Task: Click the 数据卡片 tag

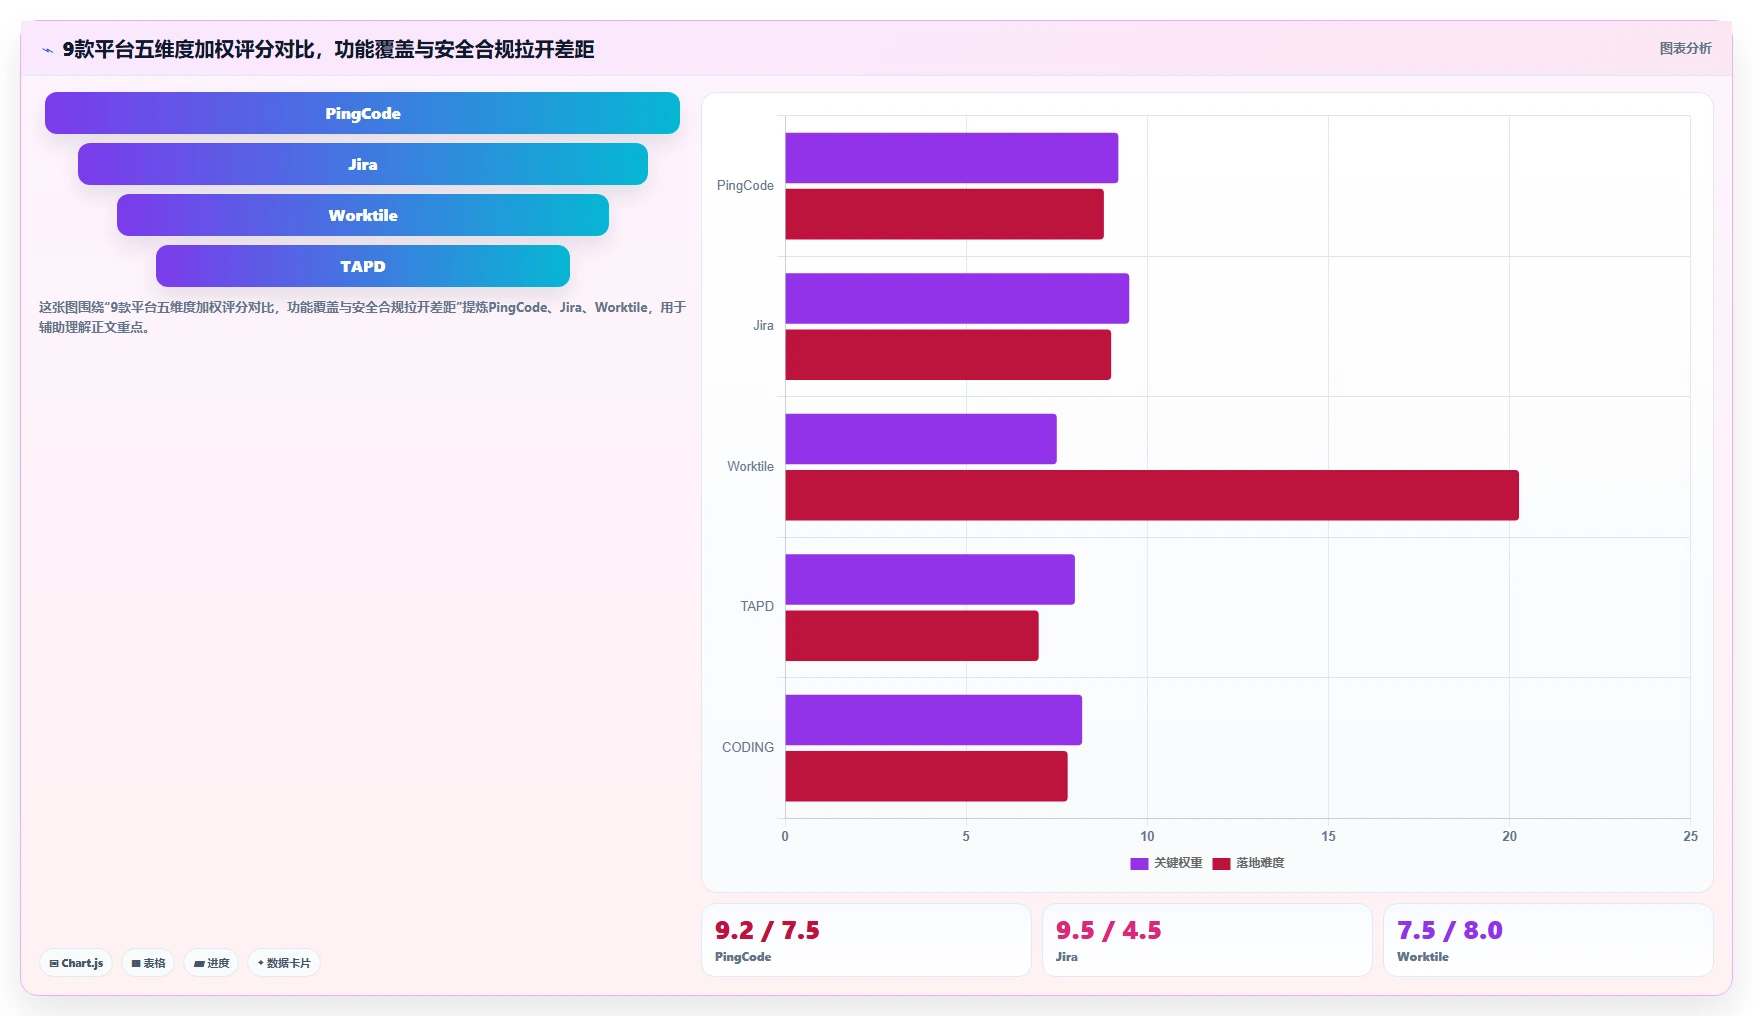Action: coord(284,963)
